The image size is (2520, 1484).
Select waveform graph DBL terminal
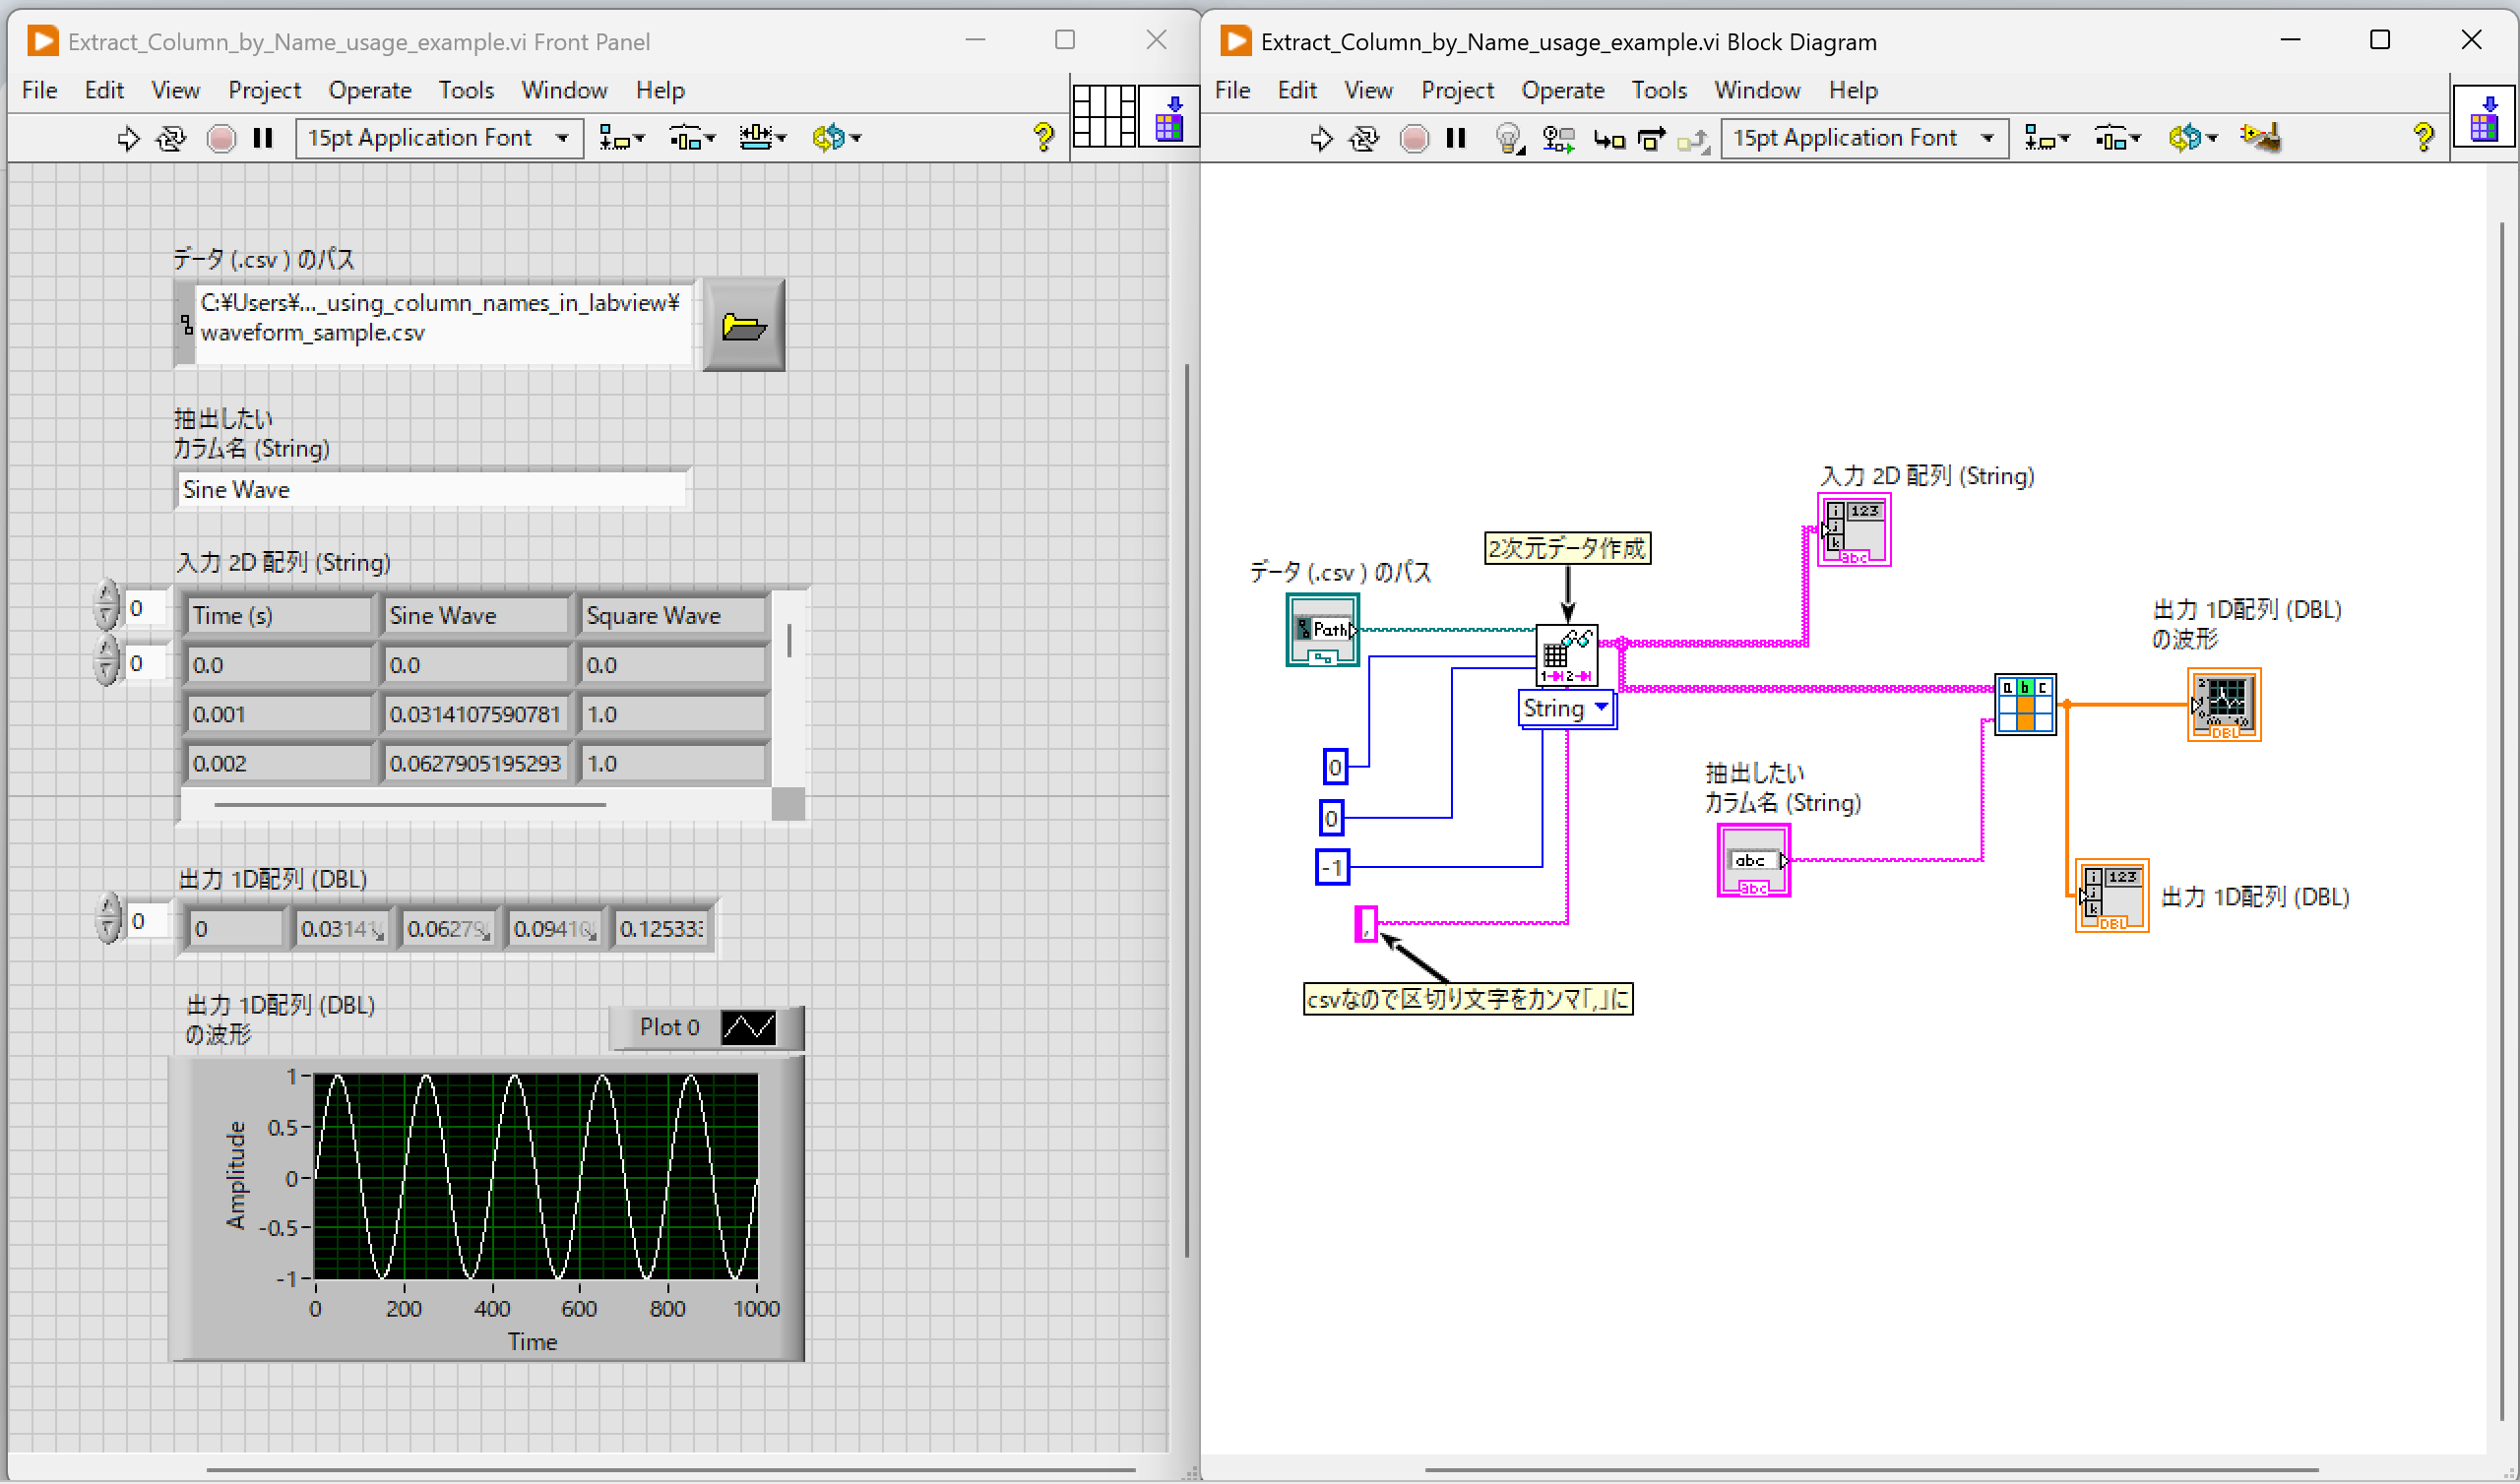[2224, 705]
